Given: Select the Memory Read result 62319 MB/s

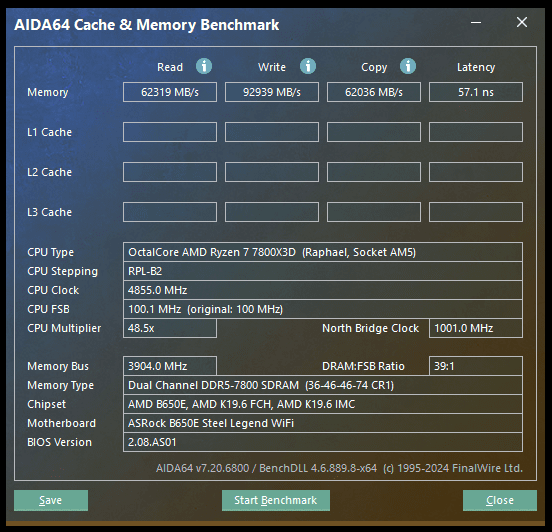Looking at the screenshot, I should tap(170, 92).
